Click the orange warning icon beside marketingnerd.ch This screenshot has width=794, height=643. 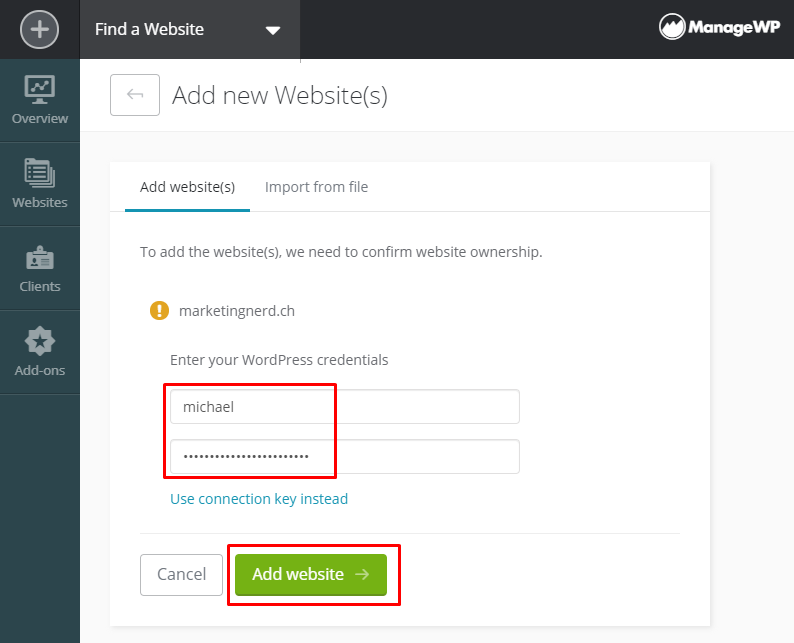tap(159, 310)
